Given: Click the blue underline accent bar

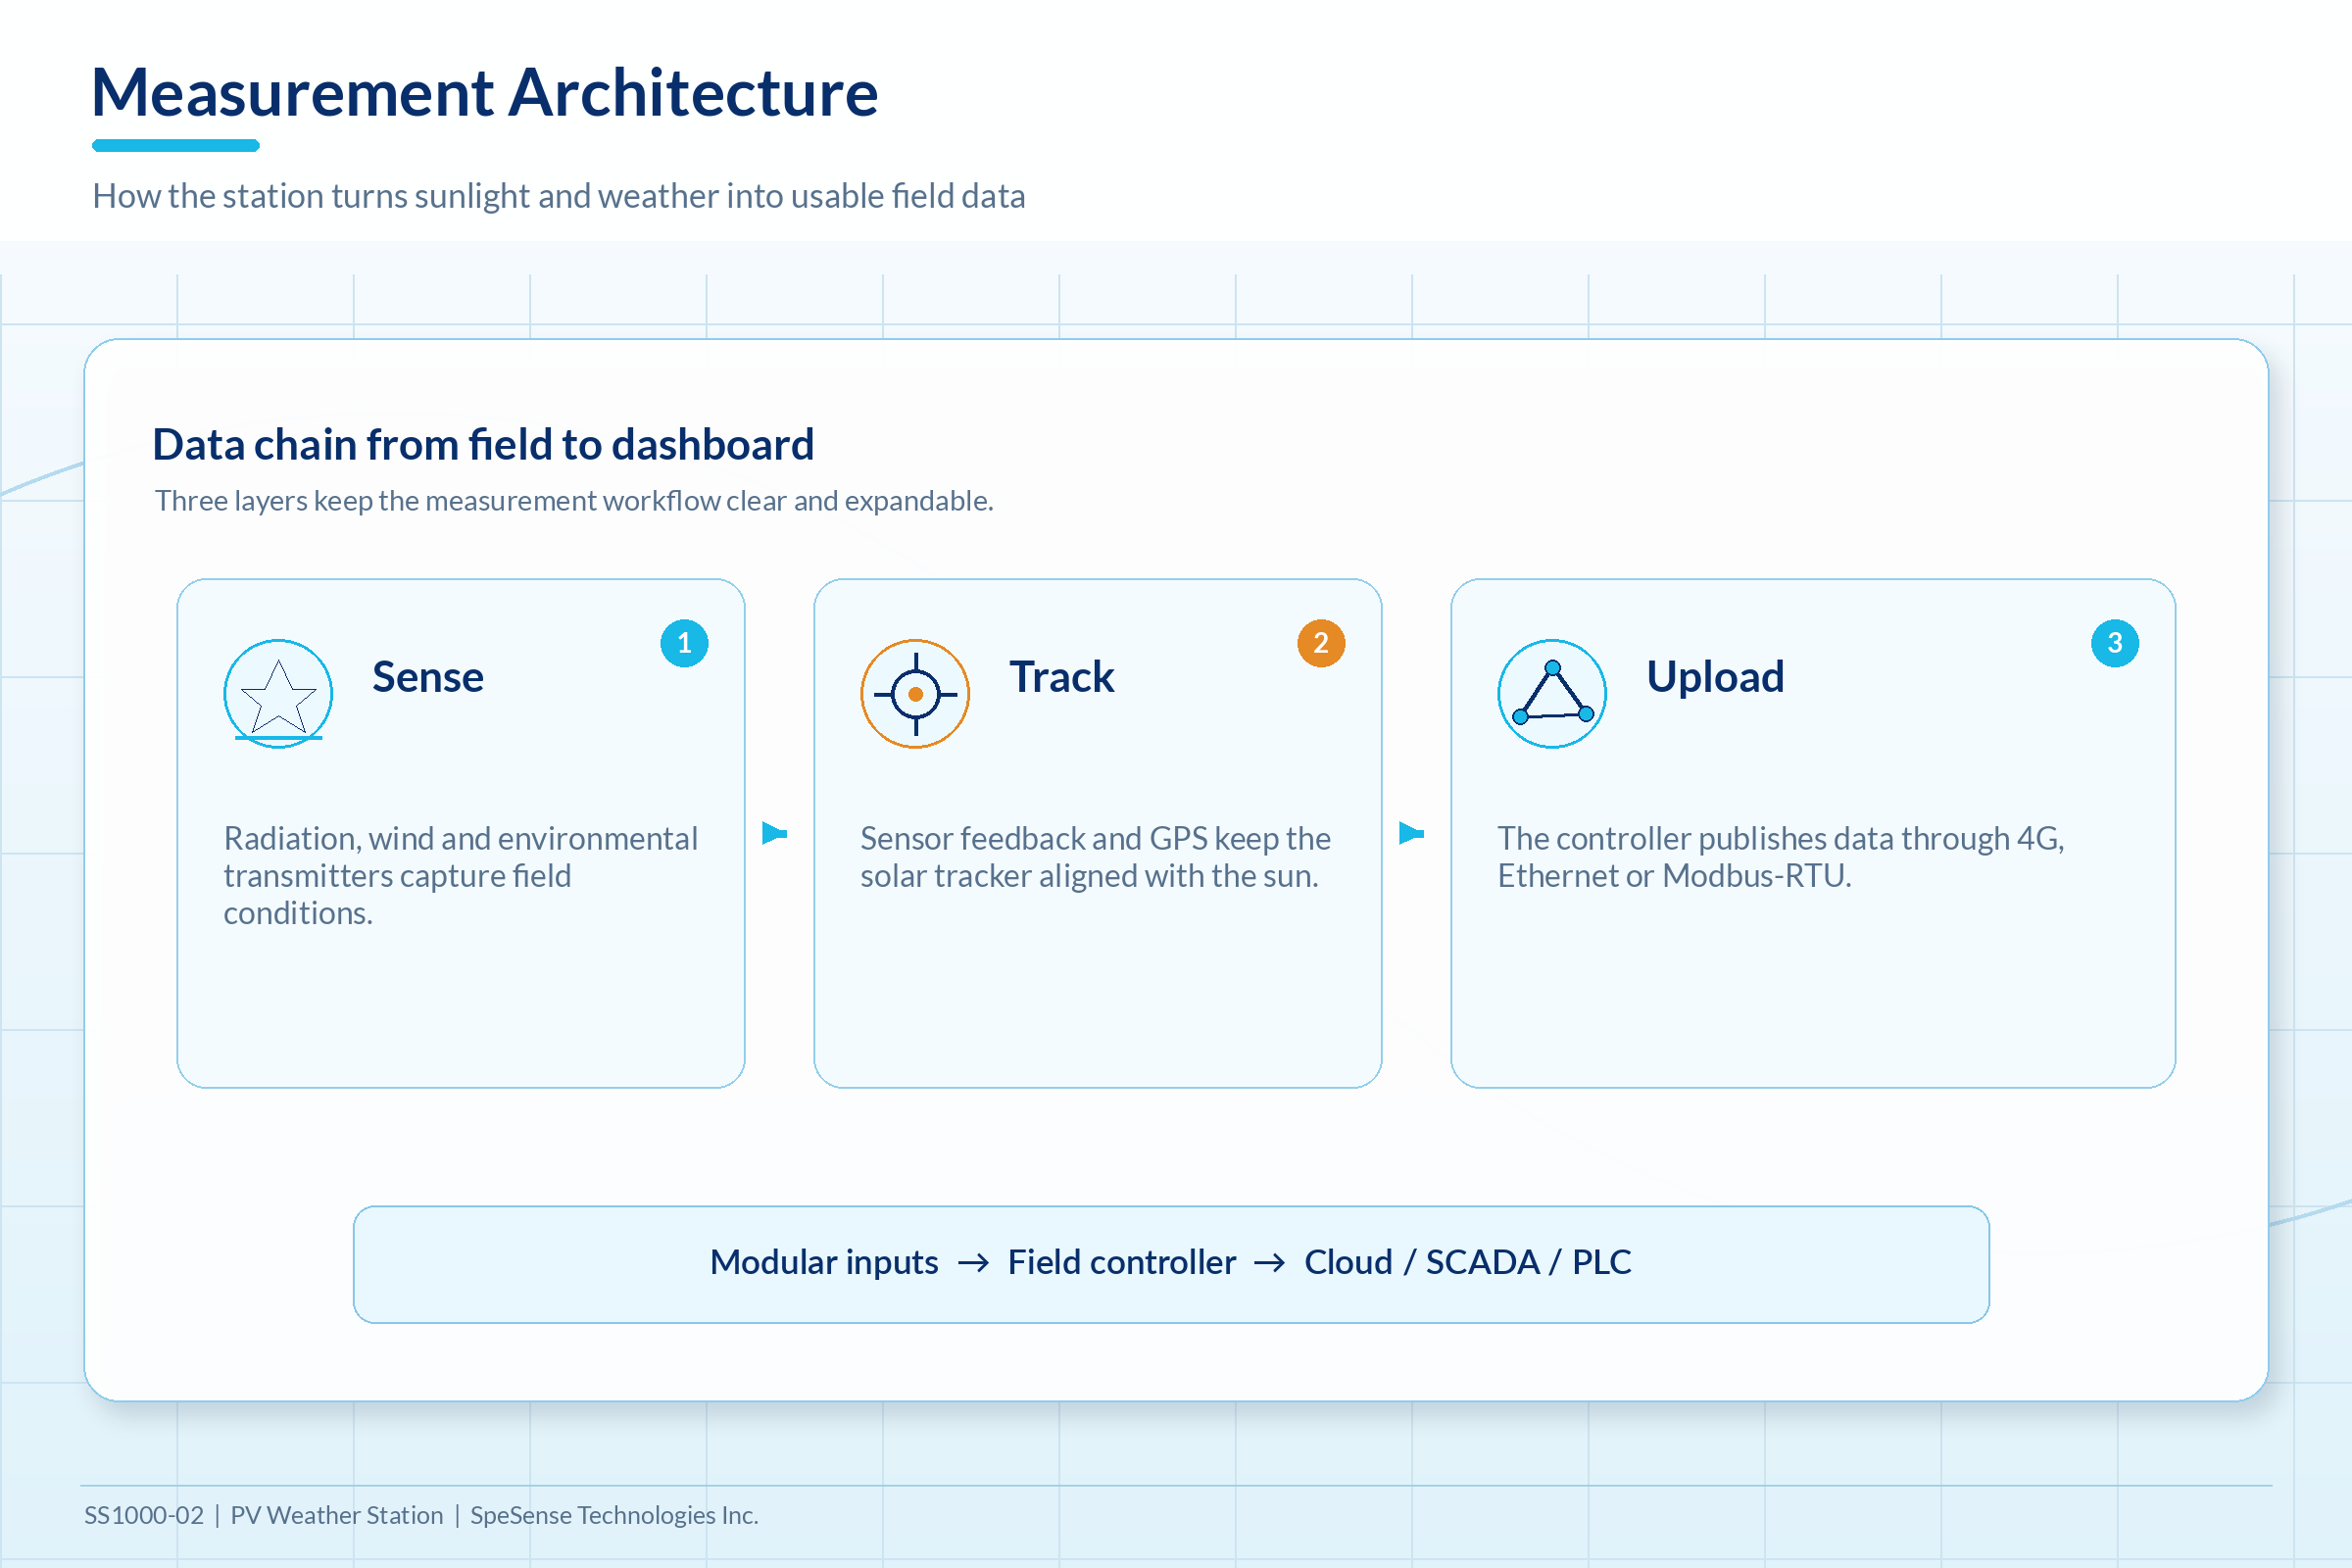Looking at the screenshot, I should point(176,146).
